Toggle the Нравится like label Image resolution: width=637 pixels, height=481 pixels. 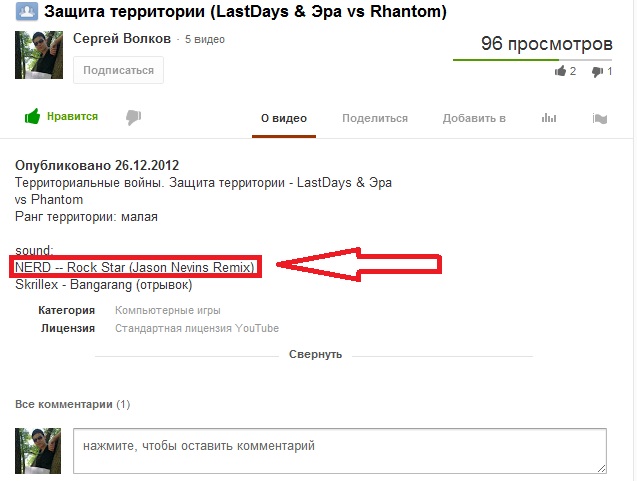[72, 116]
